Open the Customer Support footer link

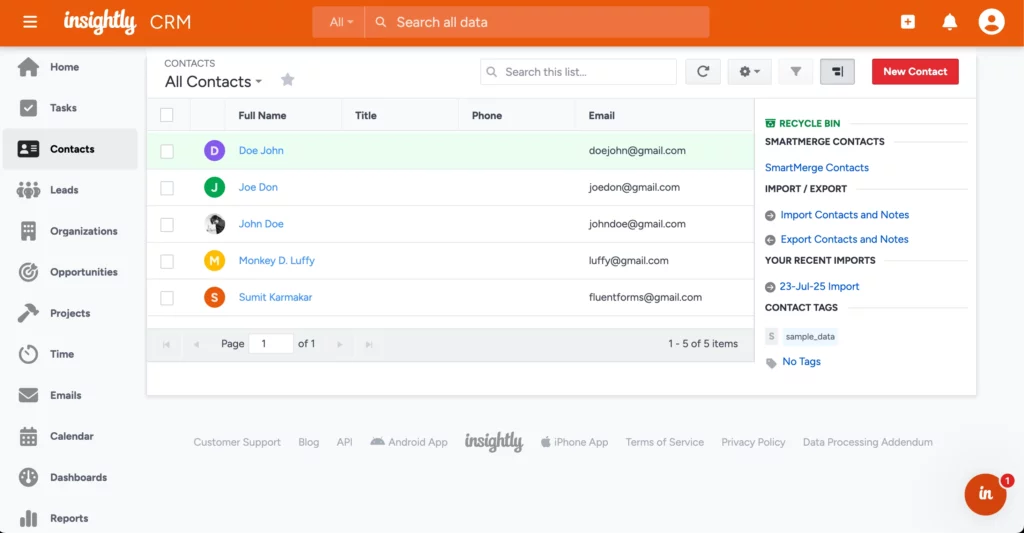pyautogui.click(x=237, y=442)
